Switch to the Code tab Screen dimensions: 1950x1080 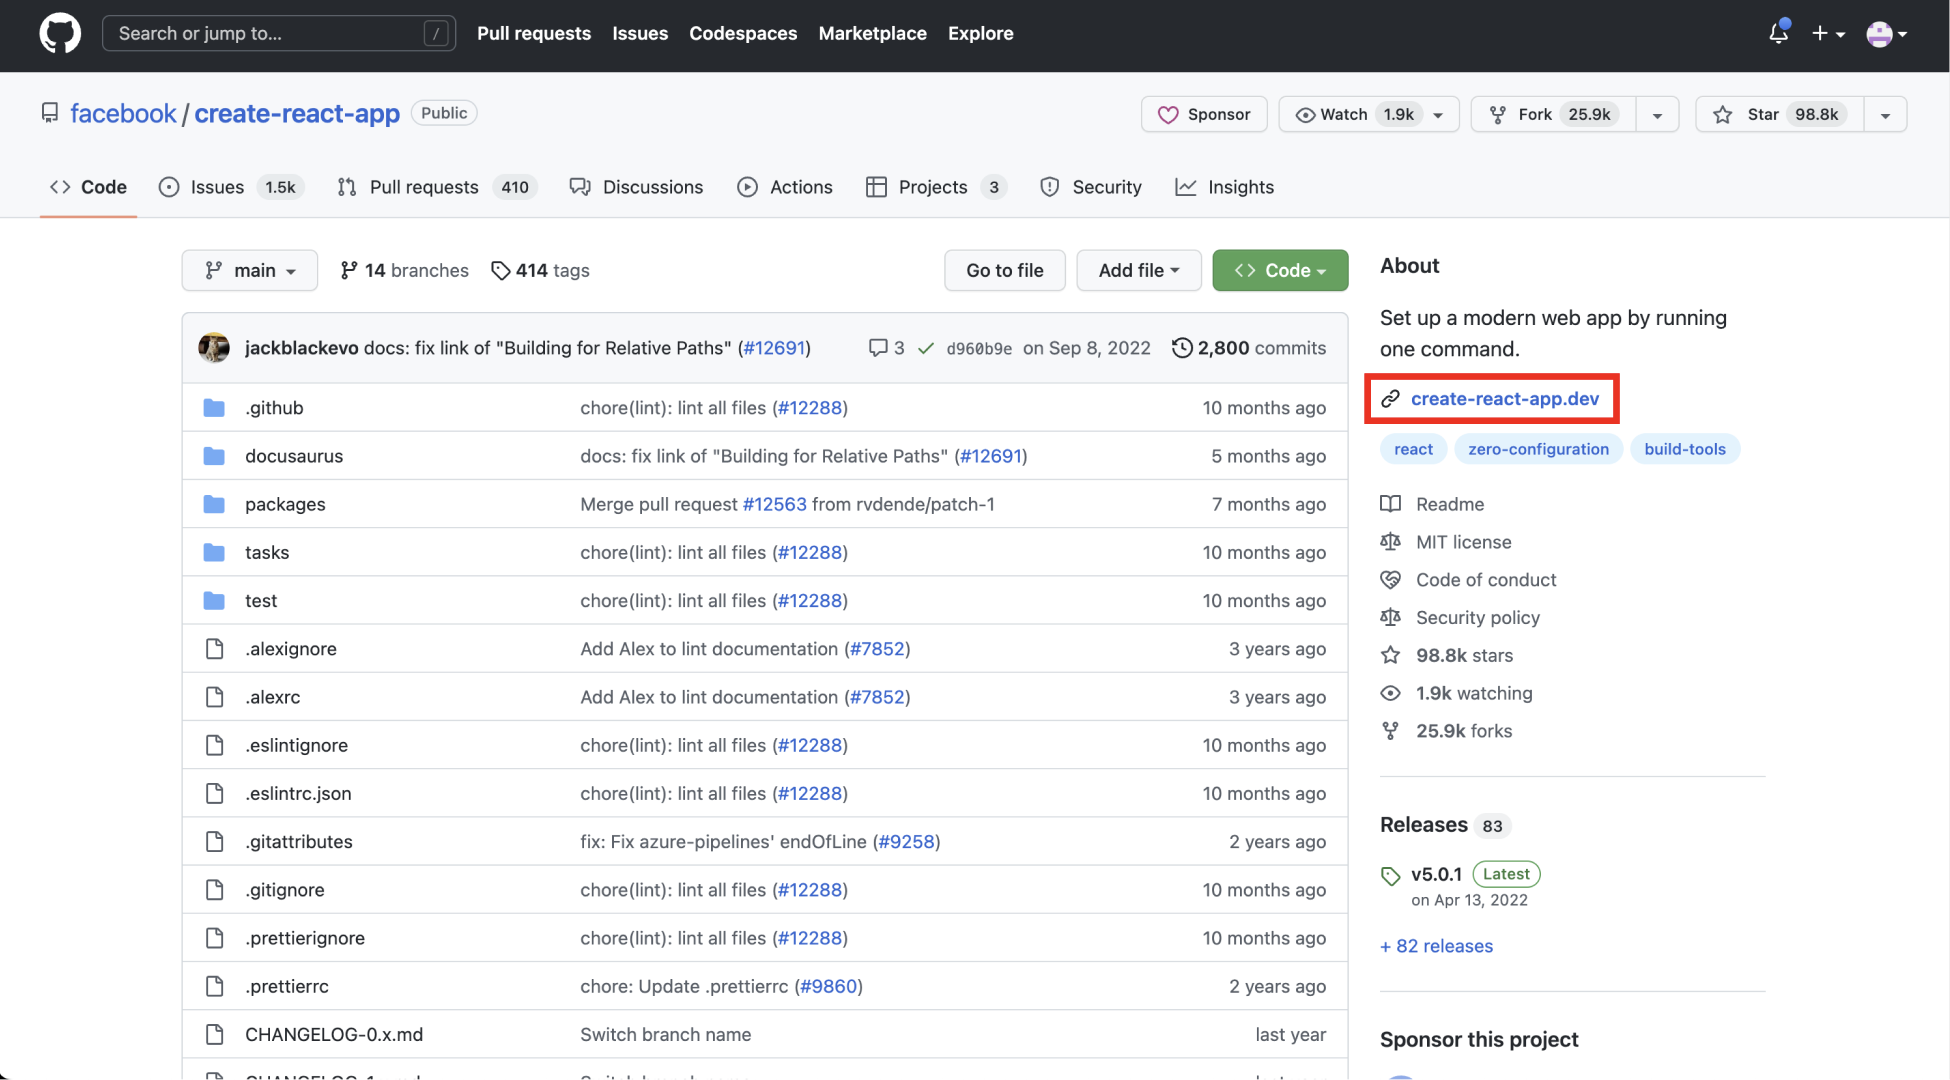pyautogui.click(x=88, y=187)
